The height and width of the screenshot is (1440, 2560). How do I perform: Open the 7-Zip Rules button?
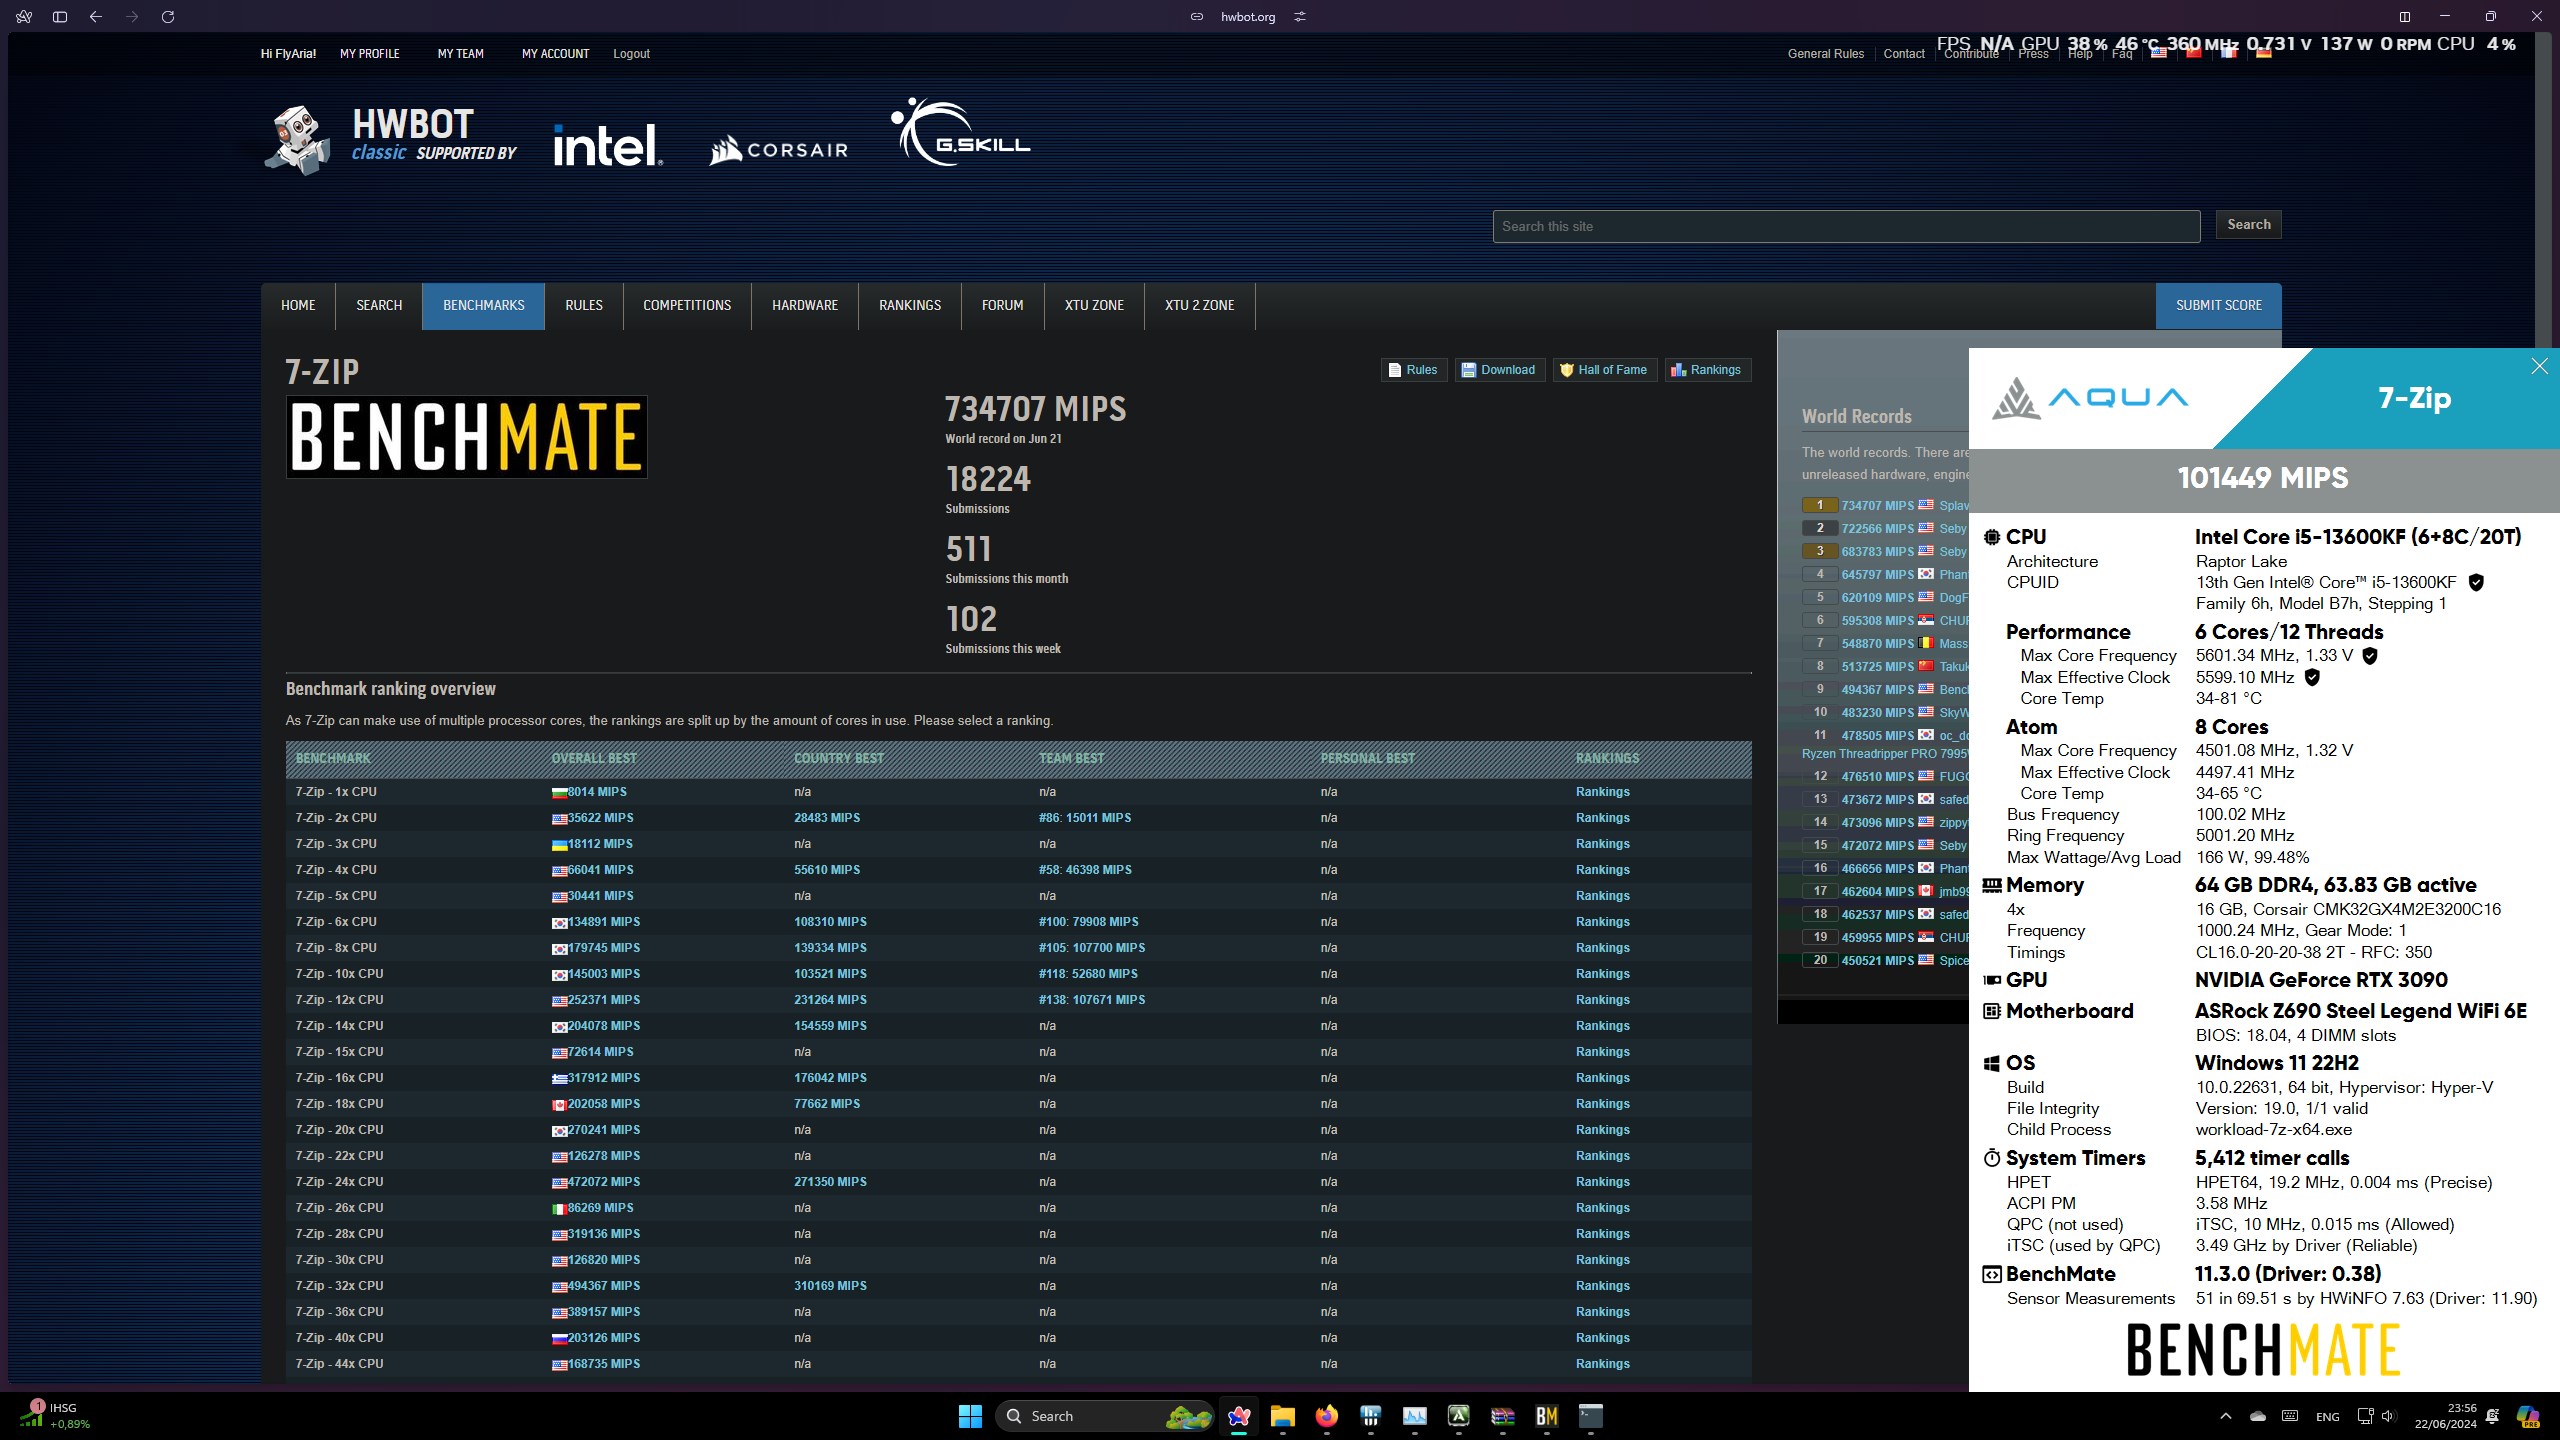tap(1413, 370)
